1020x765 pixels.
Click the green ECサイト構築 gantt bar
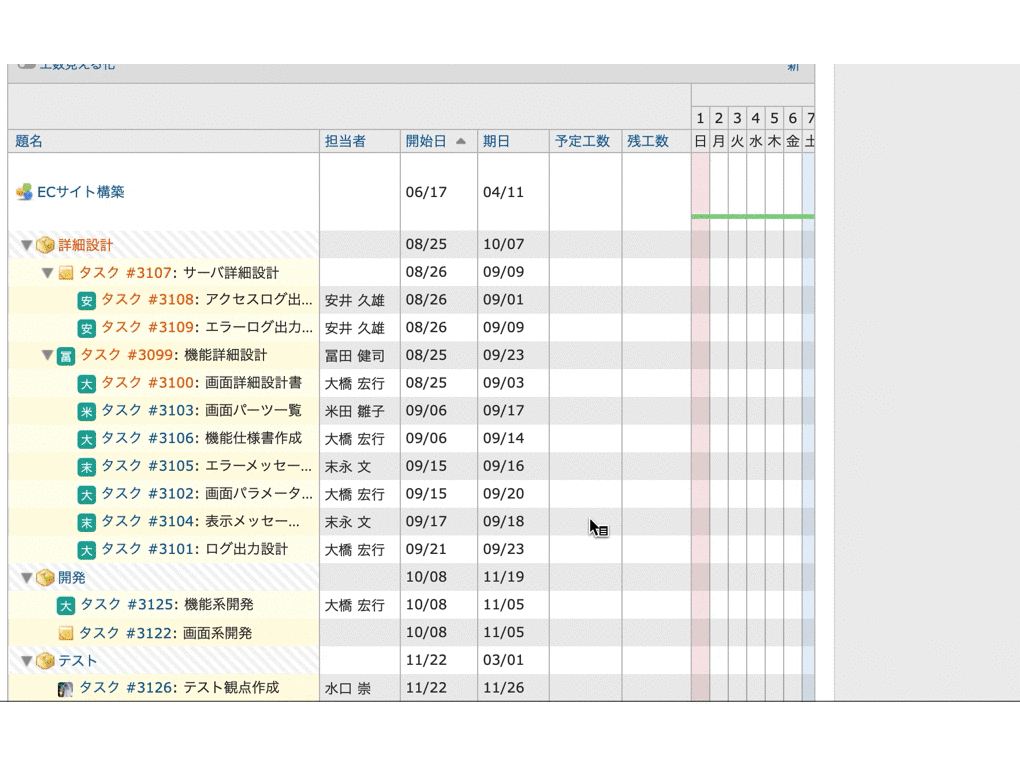pos(753,216)
